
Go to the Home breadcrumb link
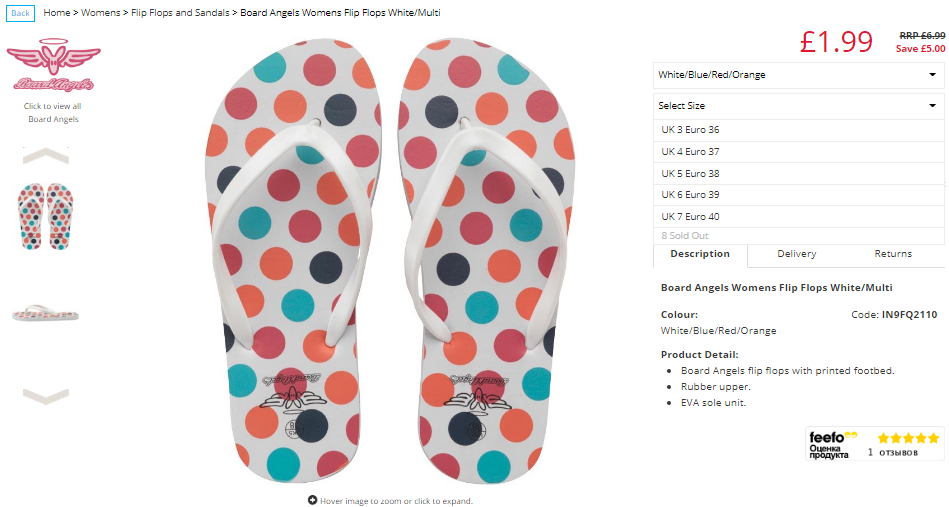pos(57,13)
